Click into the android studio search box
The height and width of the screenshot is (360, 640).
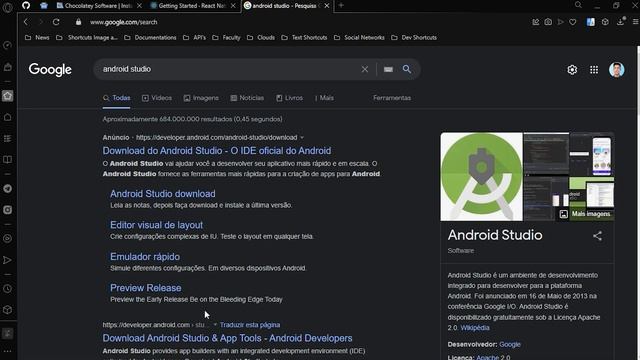coord(229,69)
